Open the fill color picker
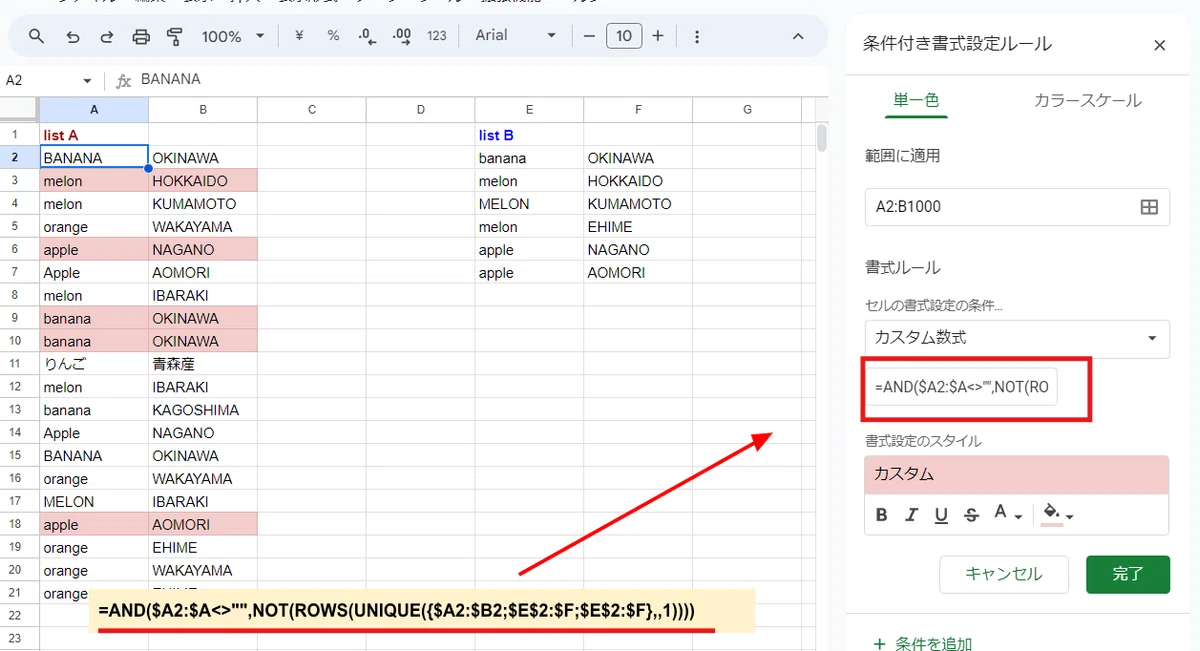The height and width of the screenshot is (651, 1200). point(1057,515)
